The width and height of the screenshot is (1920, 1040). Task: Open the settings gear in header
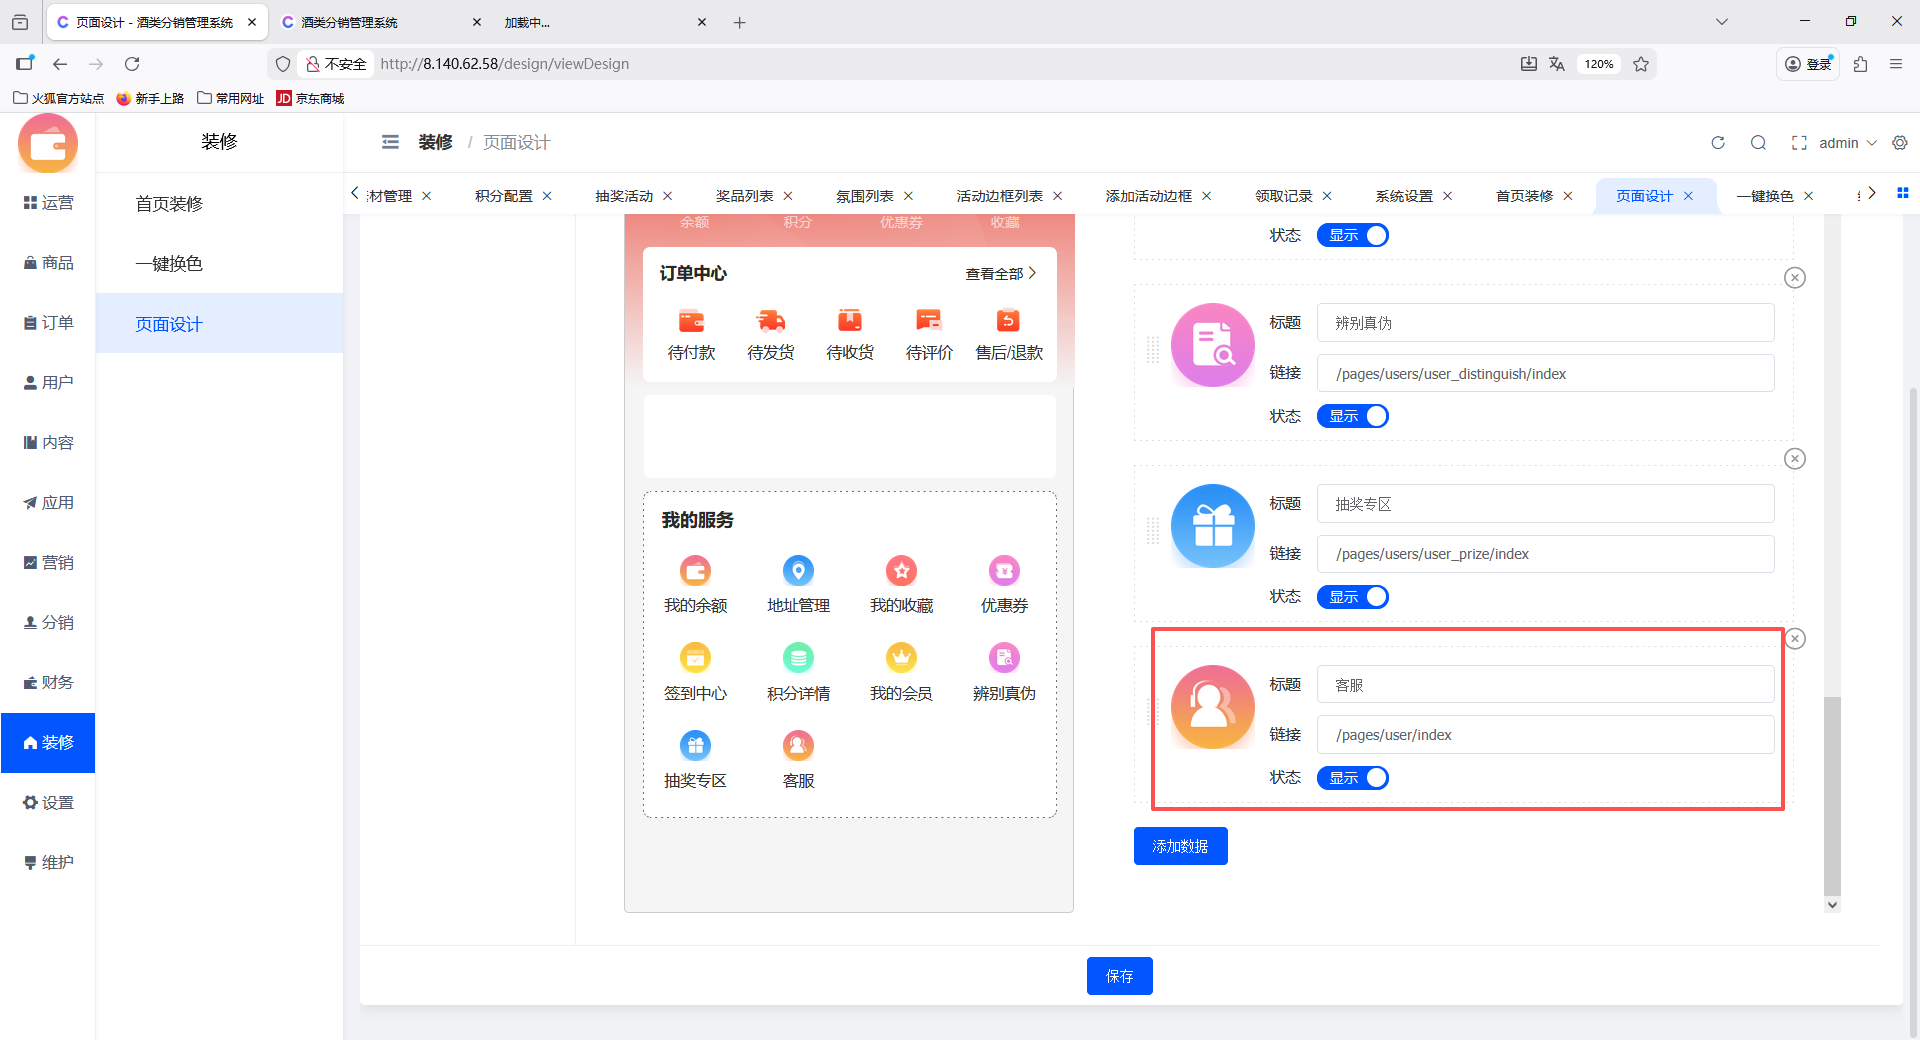click(x=1900, y=143)
